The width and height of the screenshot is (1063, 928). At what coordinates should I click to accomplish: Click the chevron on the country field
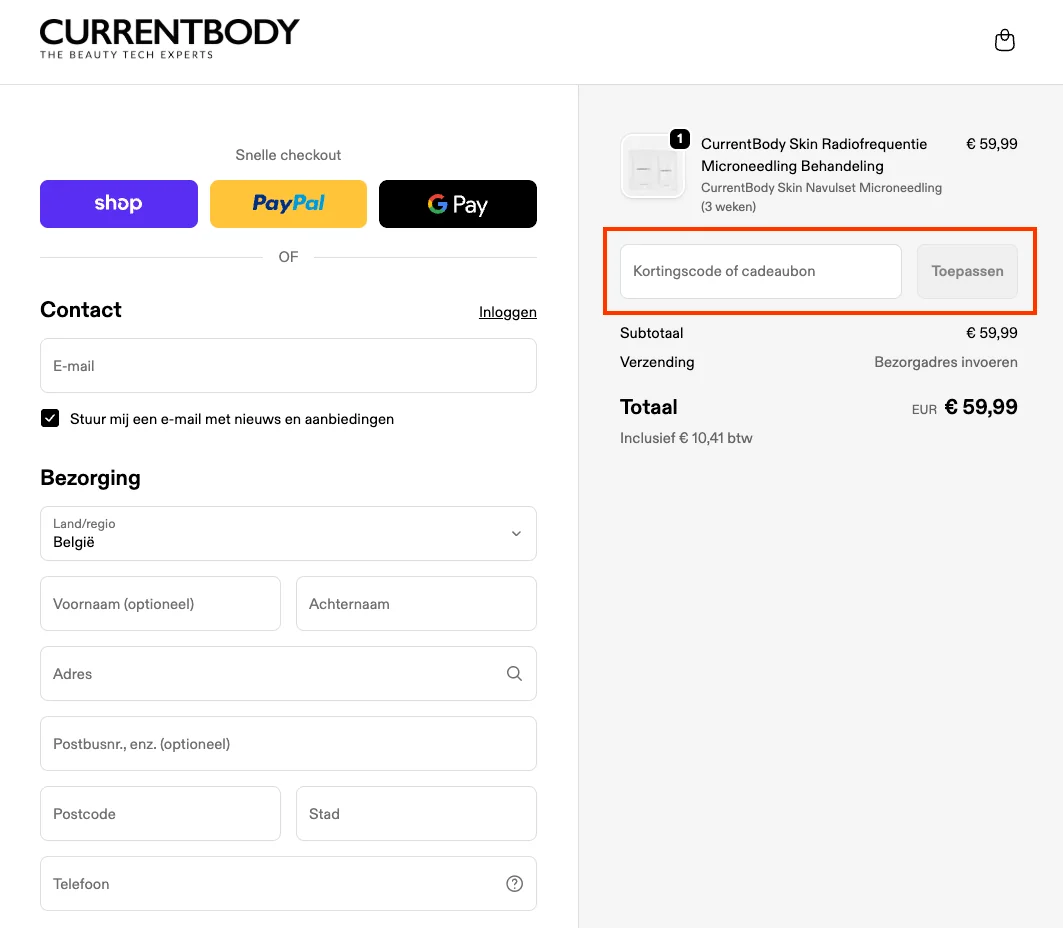(516, 533)
